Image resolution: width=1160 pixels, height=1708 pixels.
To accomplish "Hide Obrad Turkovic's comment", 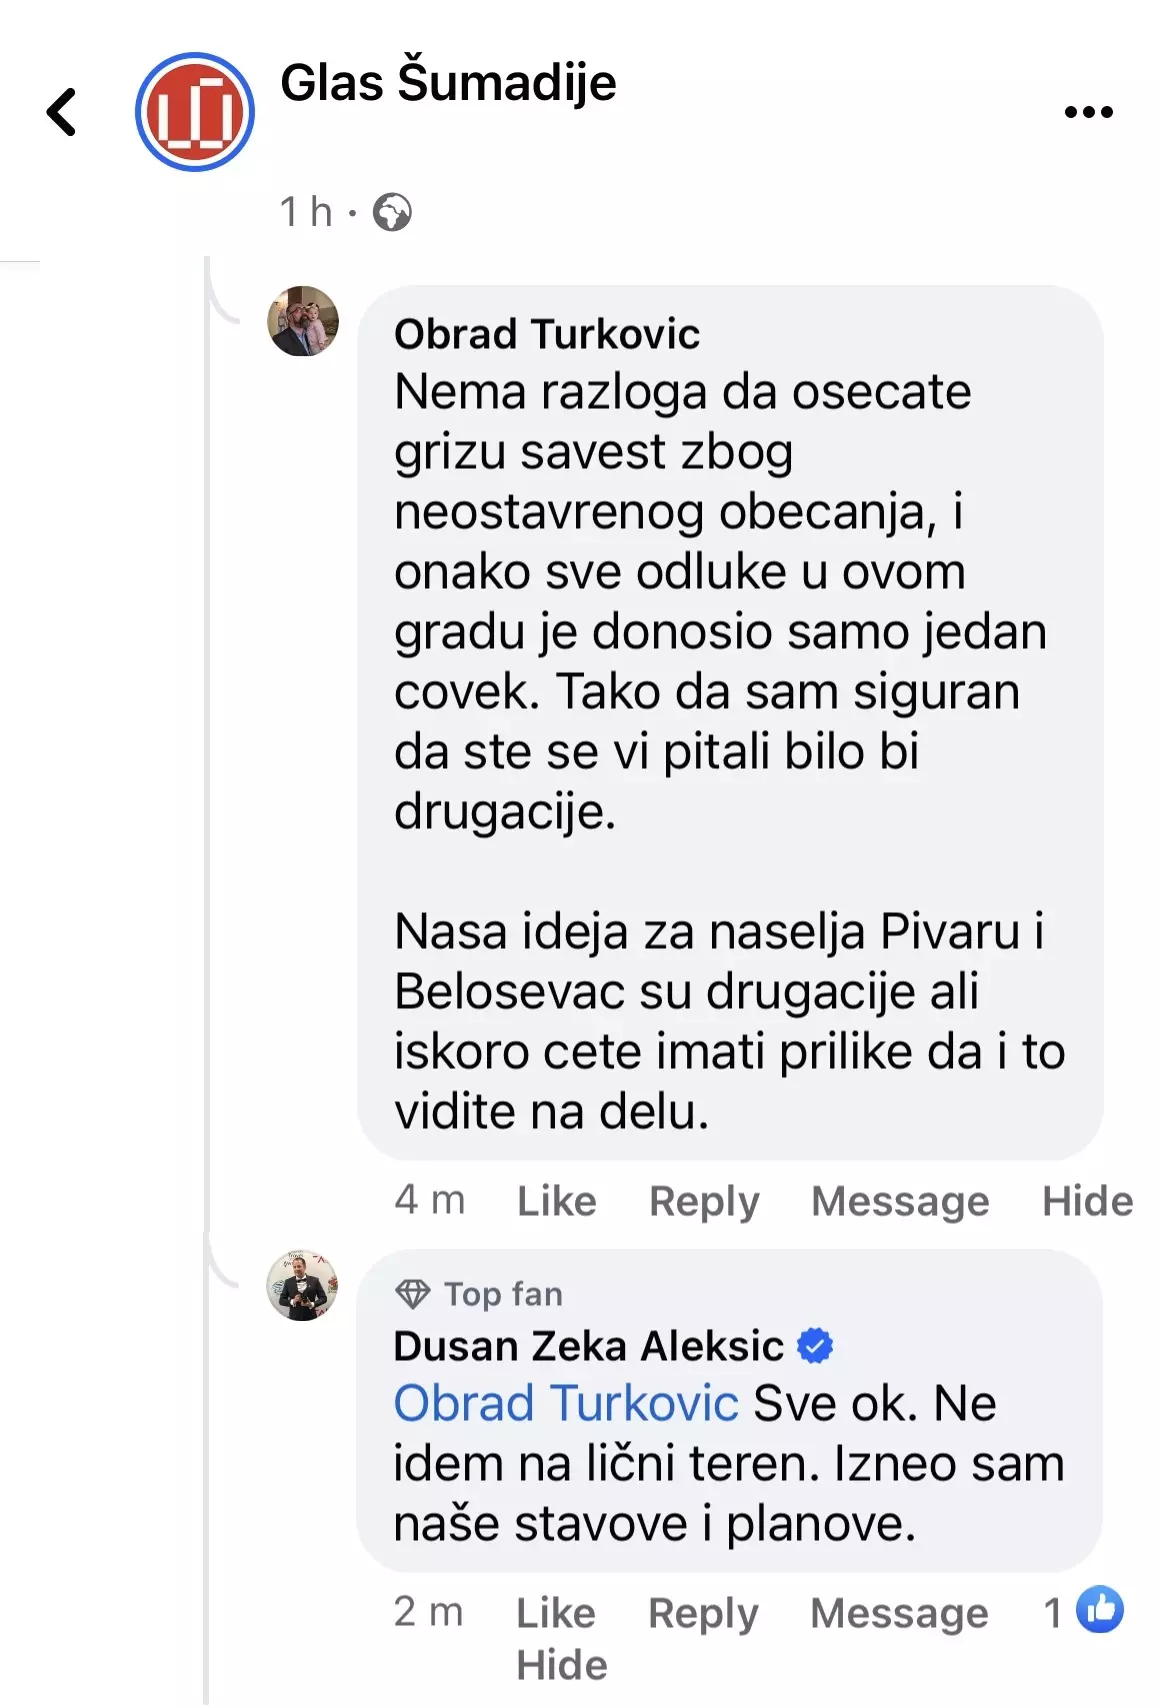I will coord(1087,1200).
